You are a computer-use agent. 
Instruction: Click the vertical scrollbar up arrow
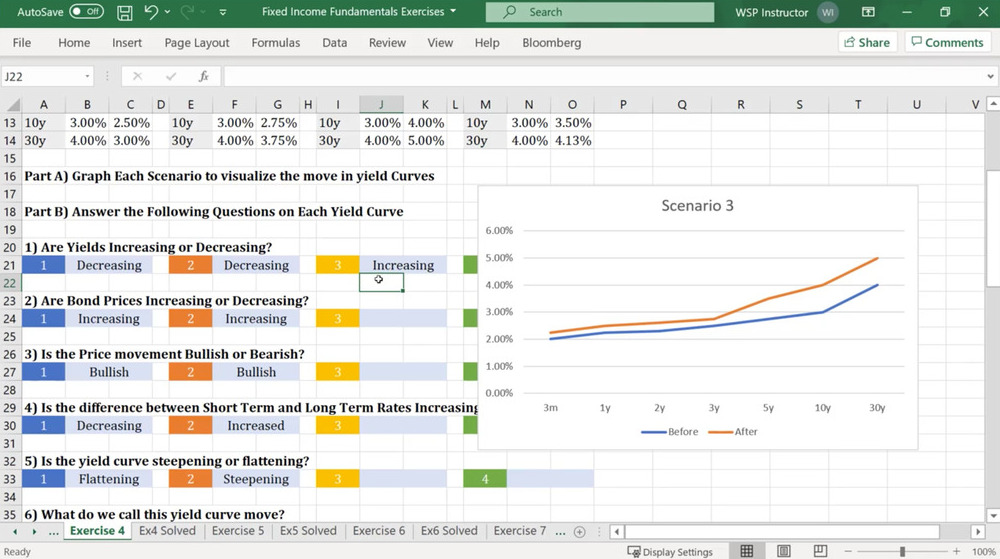[993, 103]
